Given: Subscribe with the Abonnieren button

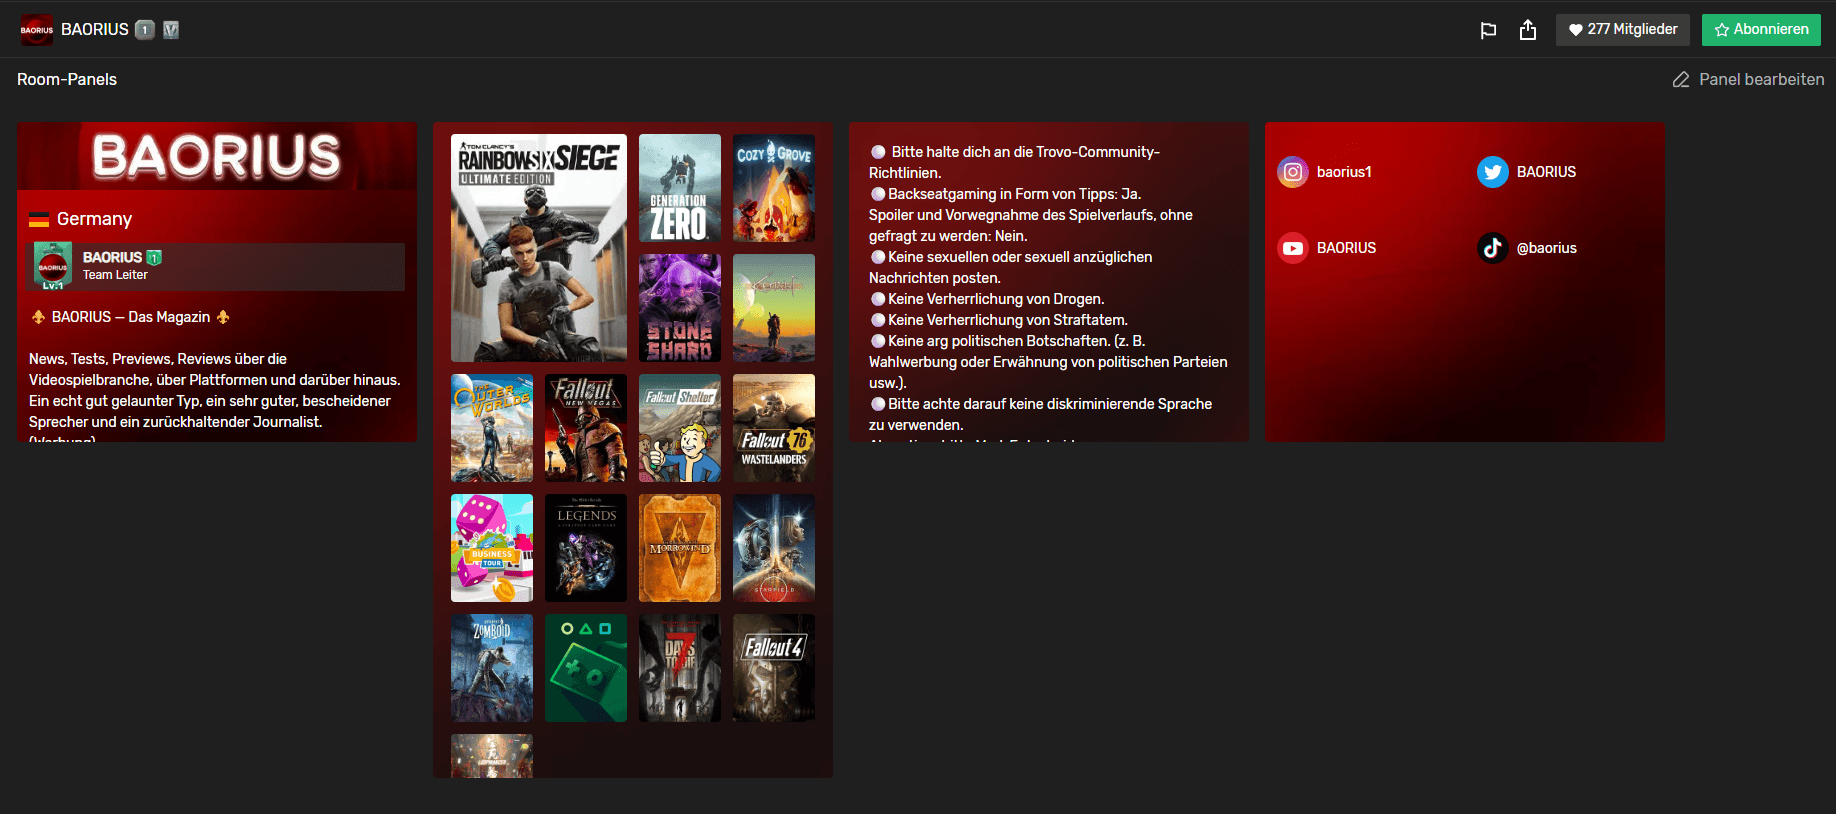Looking at the screenshot, I should tap(1761, 29).
